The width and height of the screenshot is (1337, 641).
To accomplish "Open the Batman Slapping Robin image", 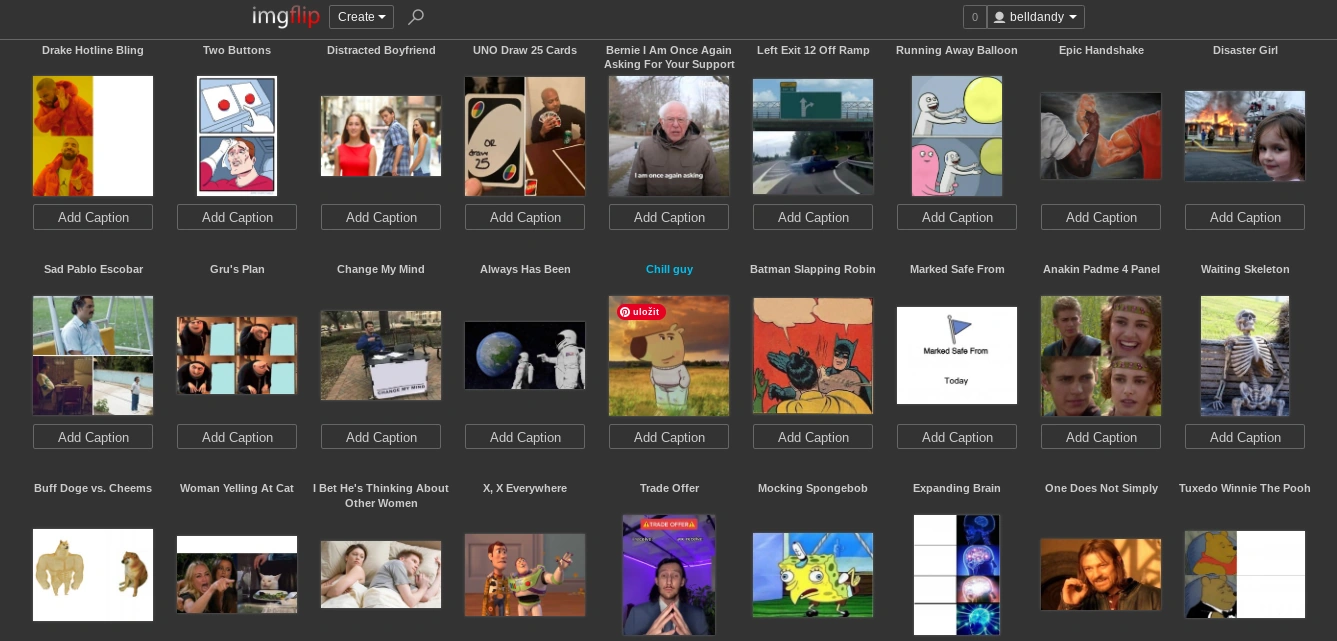I will click(813, 355).
